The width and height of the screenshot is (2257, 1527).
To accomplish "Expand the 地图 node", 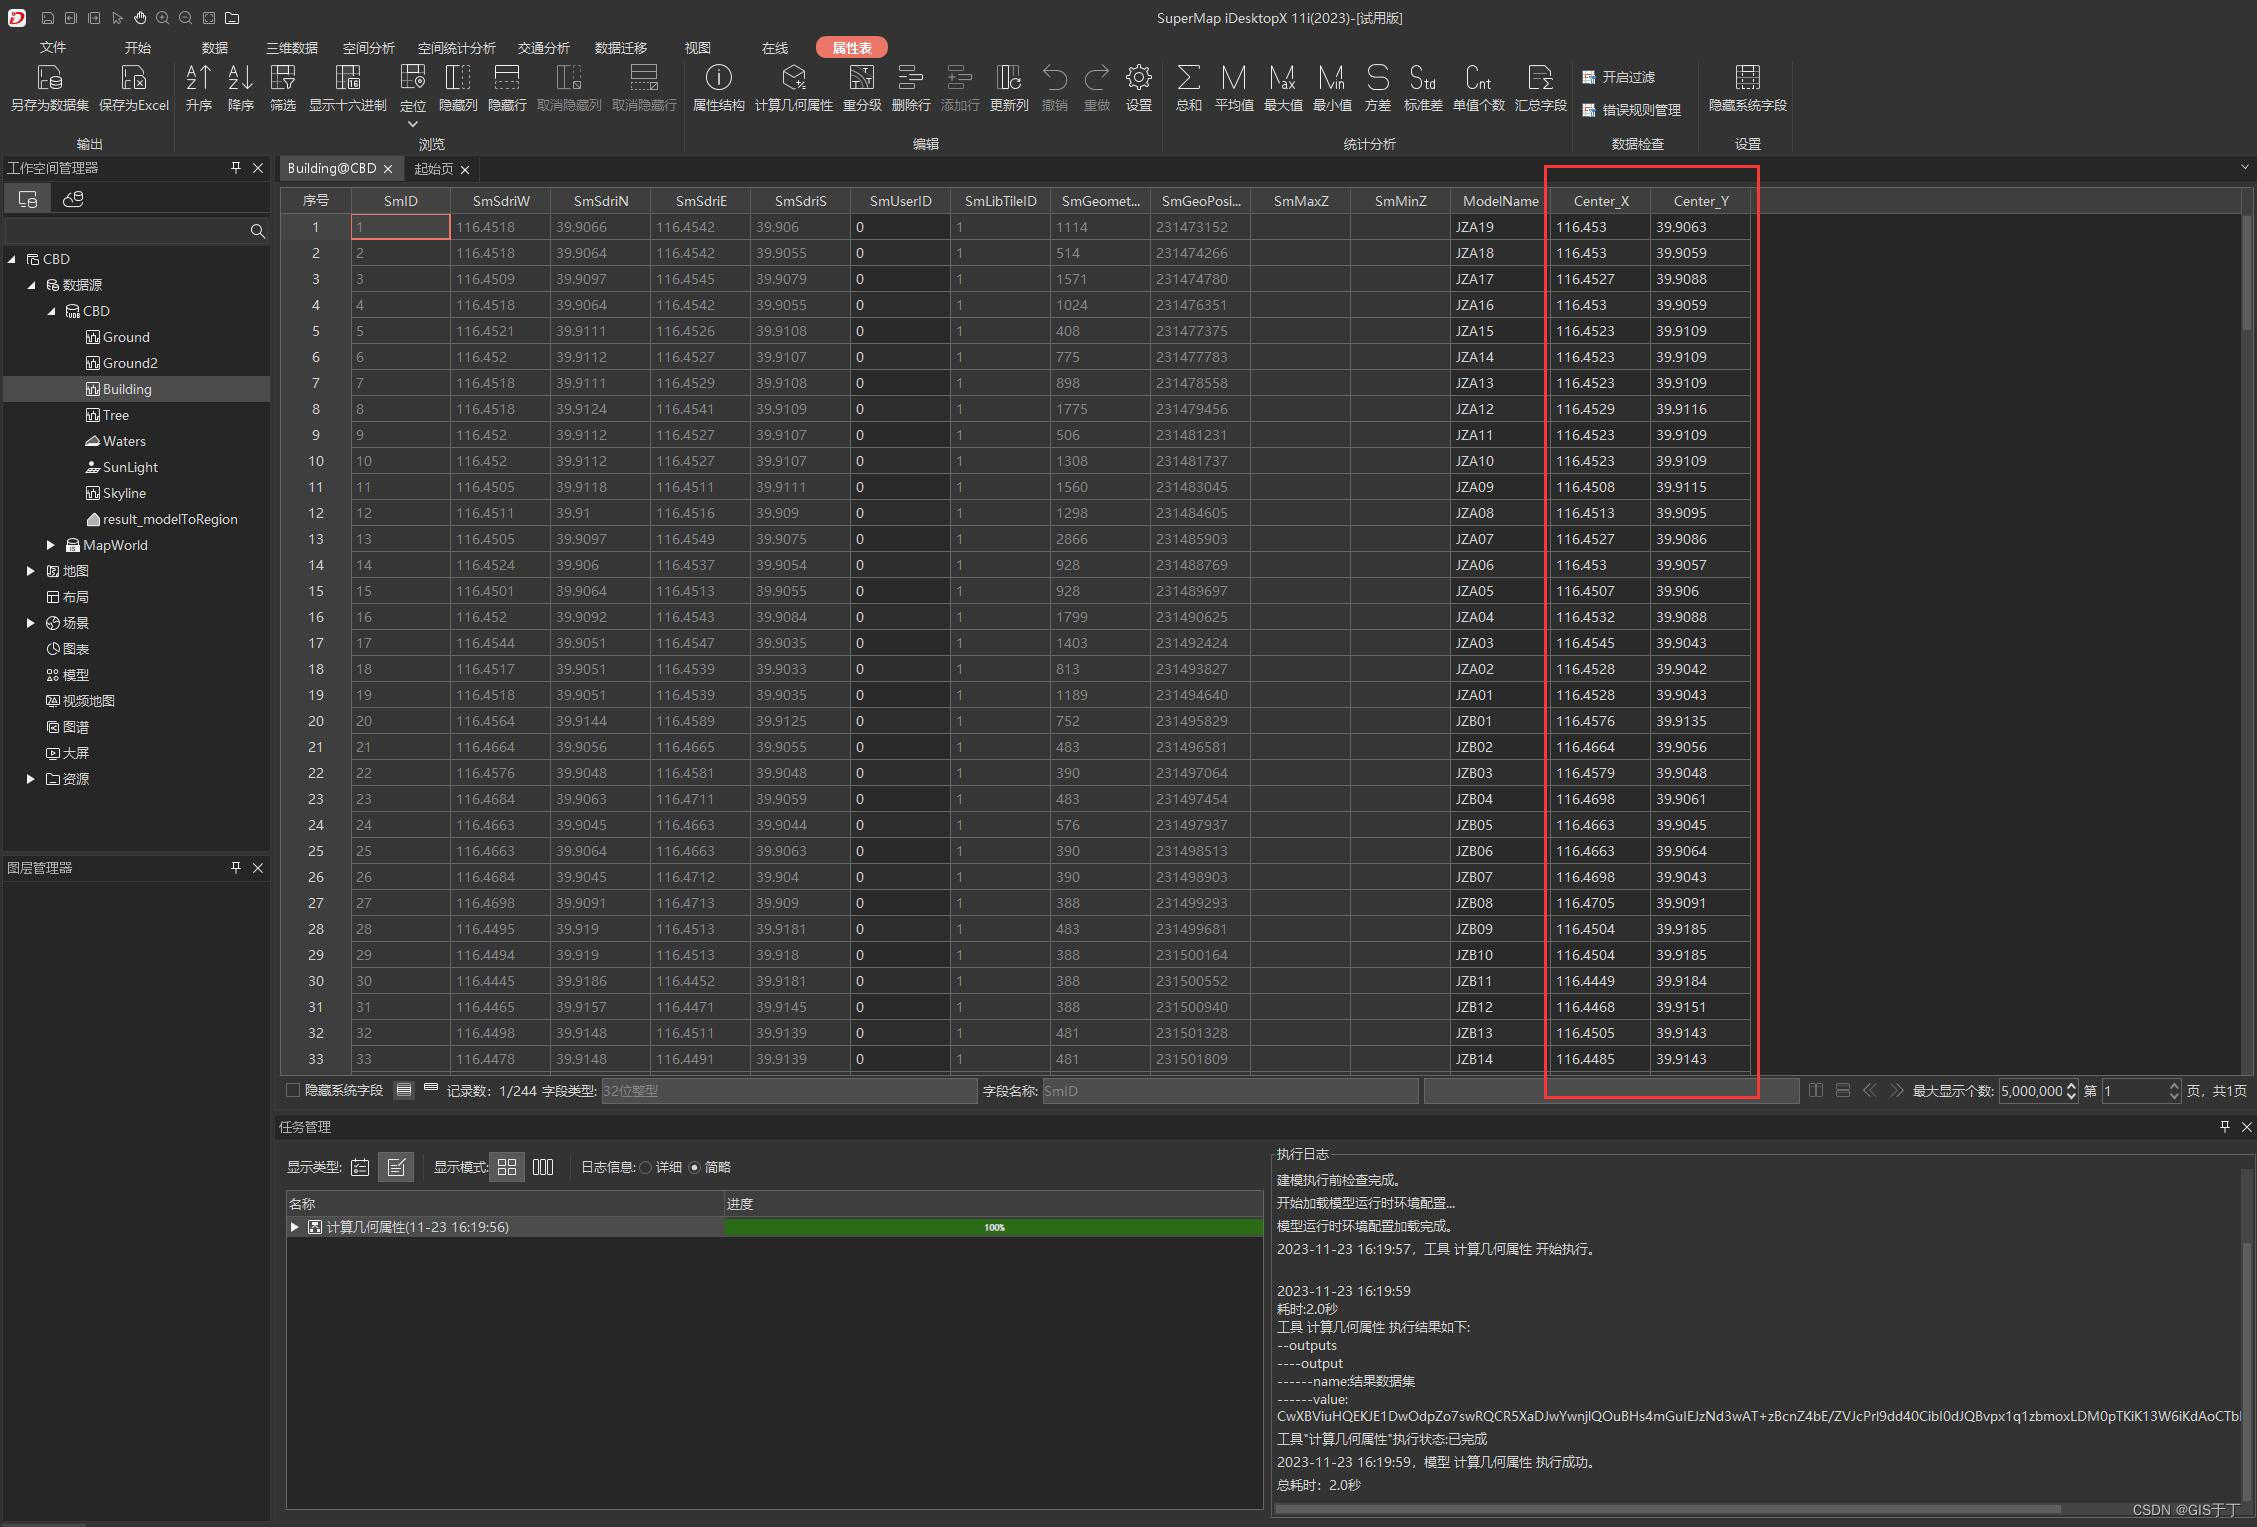I will click(x=31, y=571).
